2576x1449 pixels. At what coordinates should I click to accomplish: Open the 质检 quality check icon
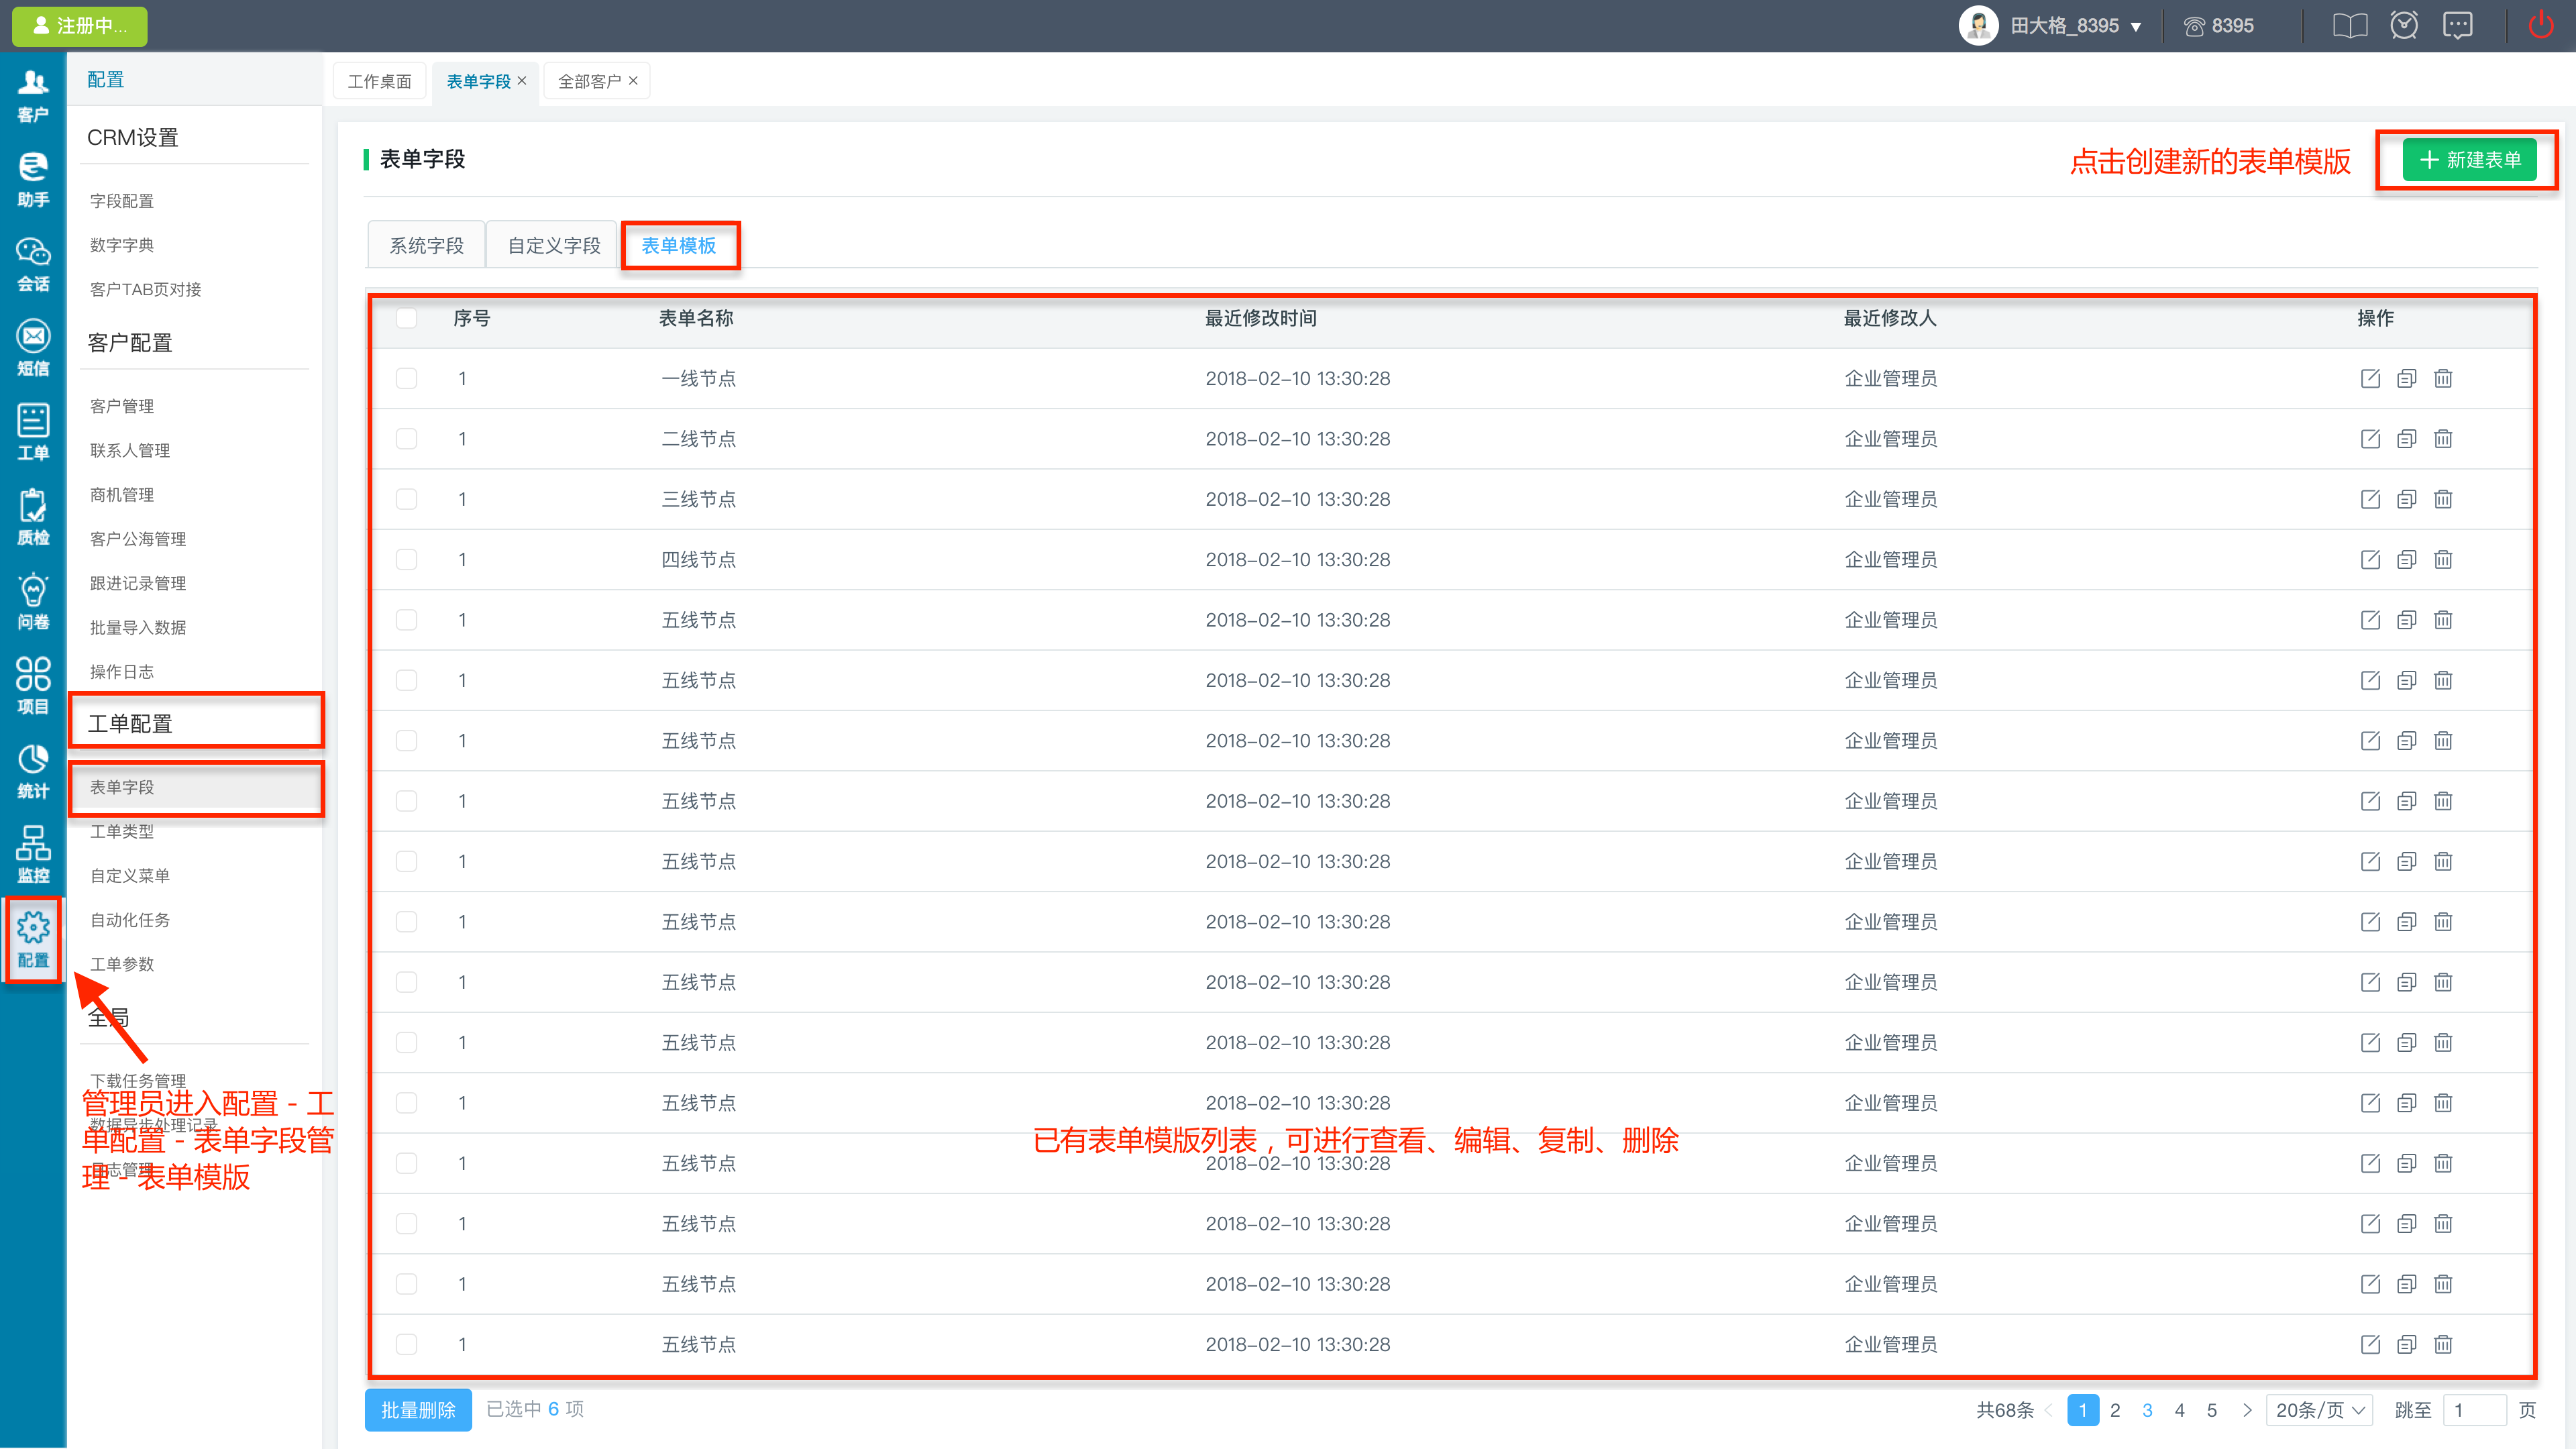pyautogui.click(x=33, y=518)
